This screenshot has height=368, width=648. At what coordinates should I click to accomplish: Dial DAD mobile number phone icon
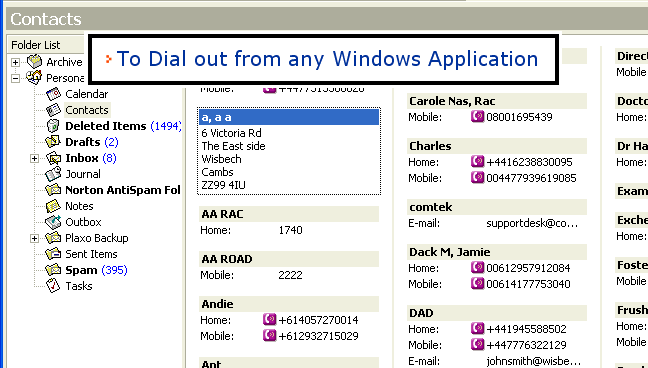click(x=477, y=344)
